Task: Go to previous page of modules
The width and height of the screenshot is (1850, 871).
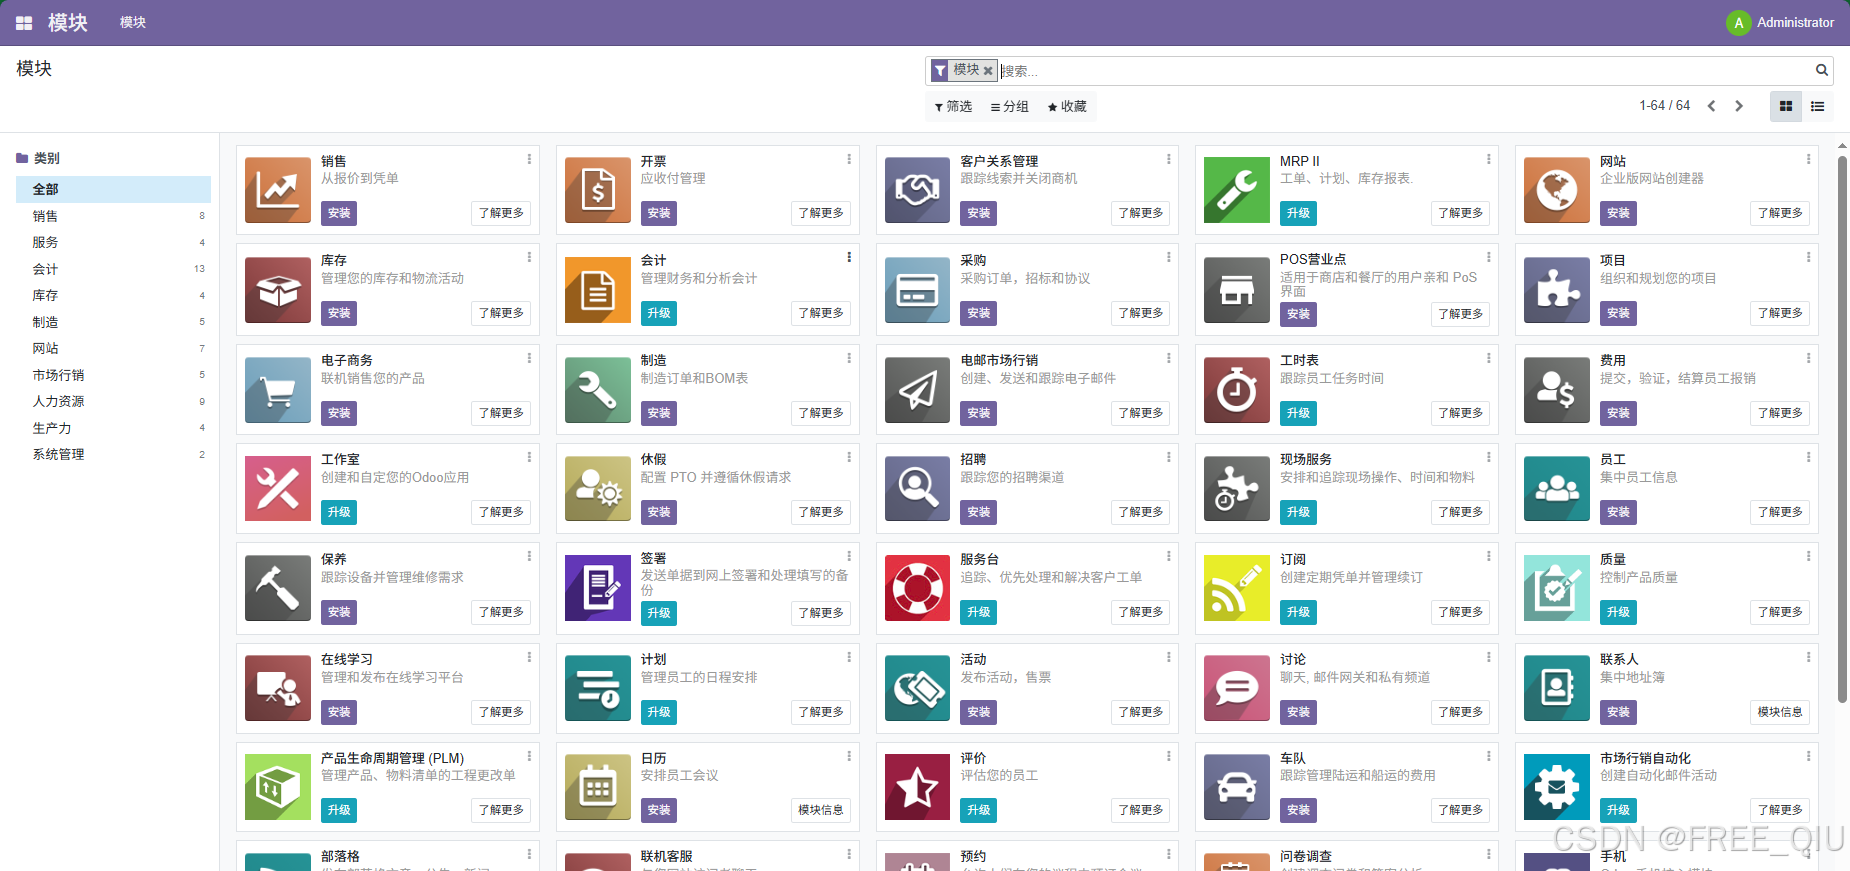Action: 1712,106
